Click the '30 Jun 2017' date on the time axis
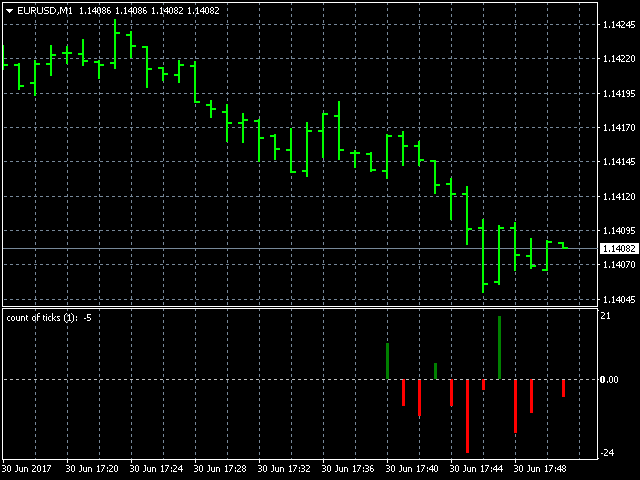 pos(27,469)
